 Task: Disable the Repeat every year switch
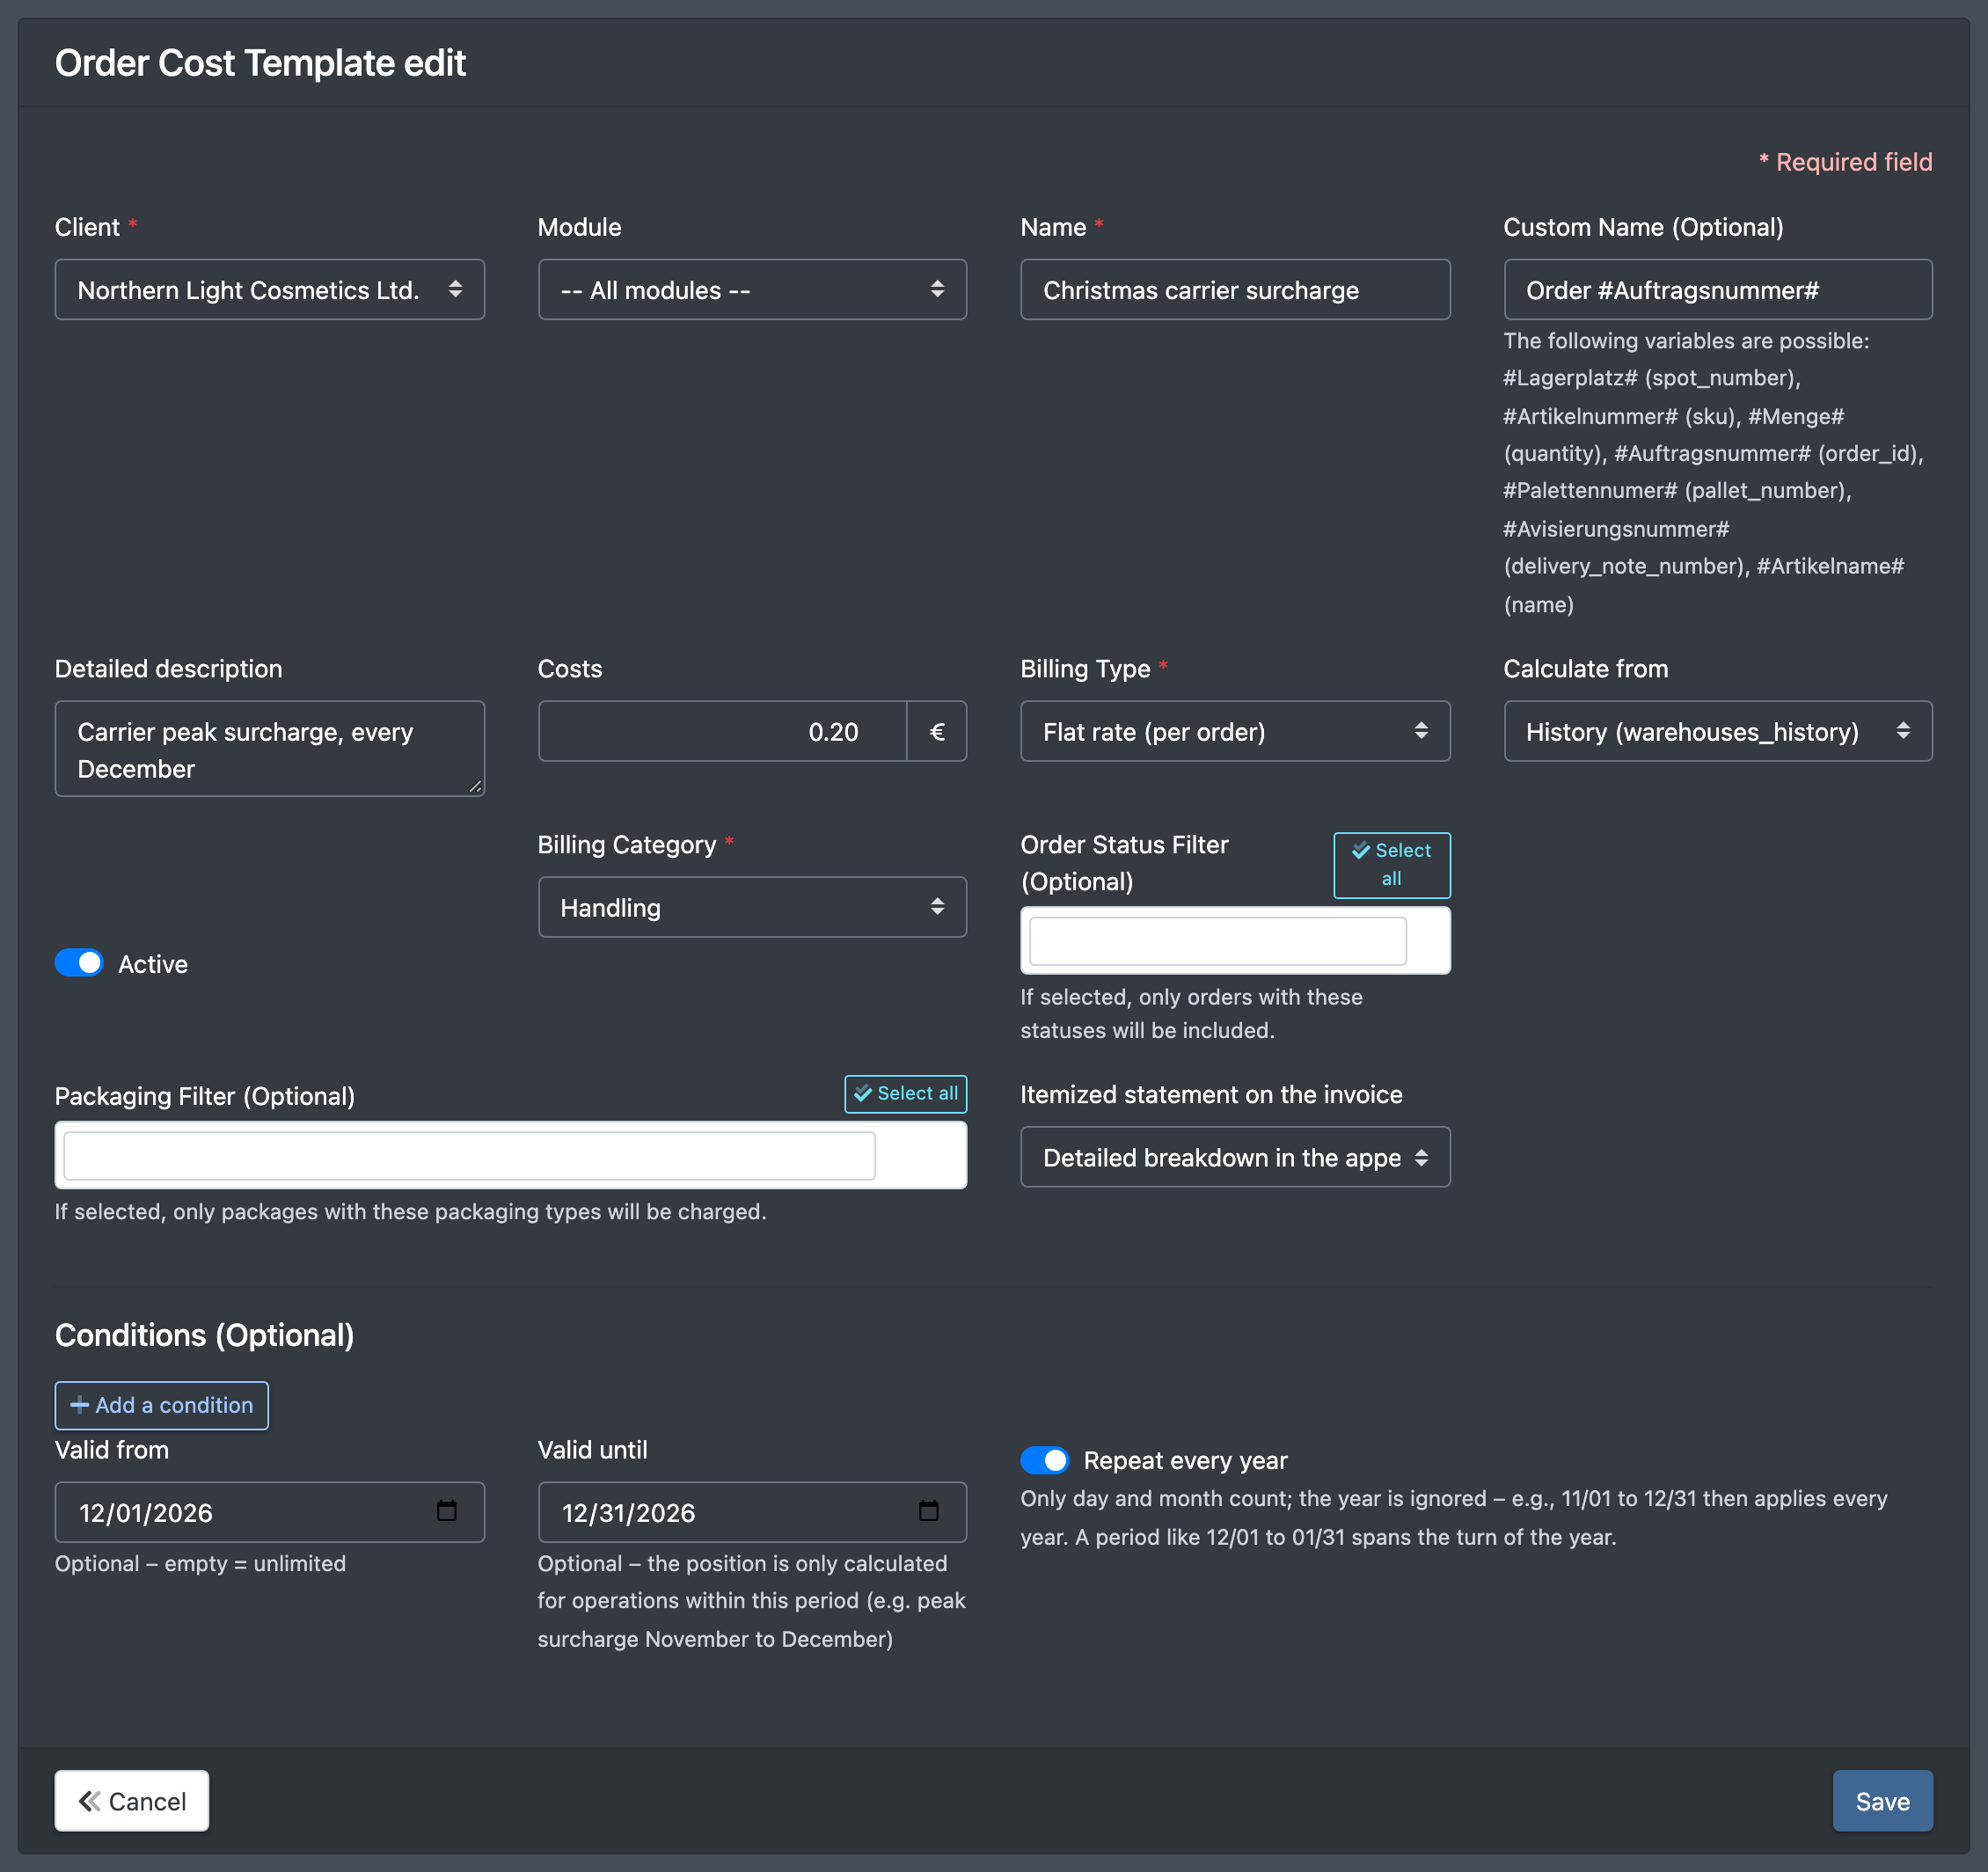(x=1044, y=1459)
